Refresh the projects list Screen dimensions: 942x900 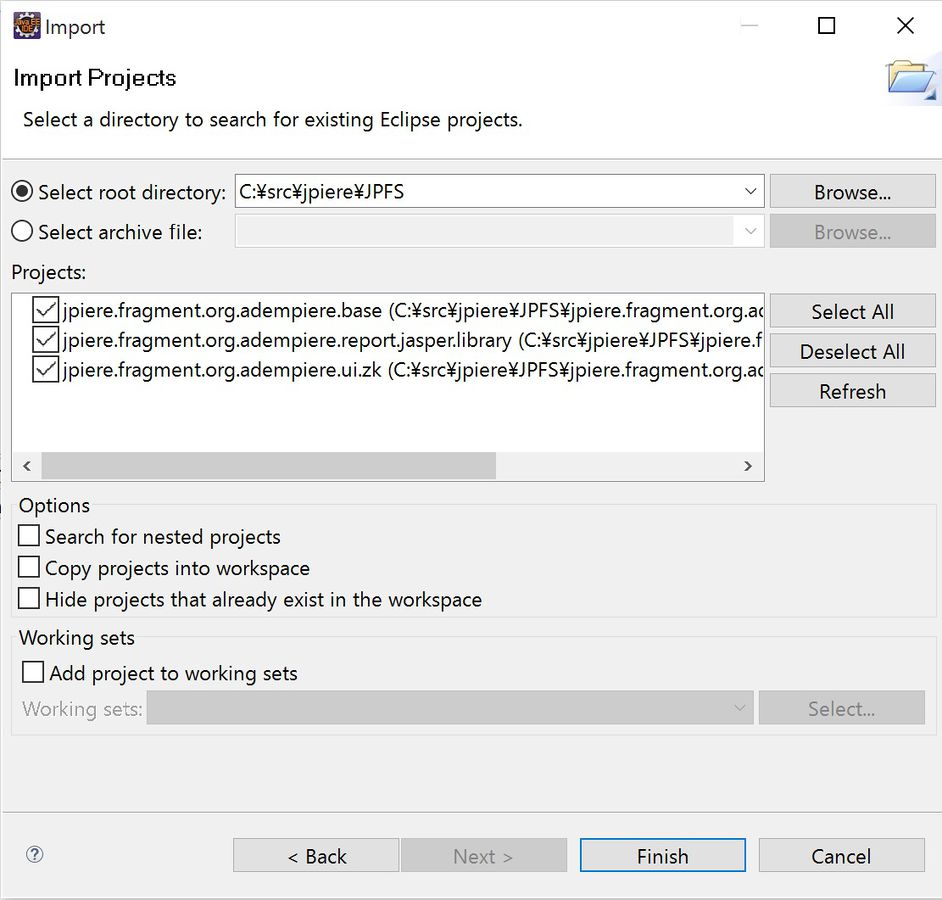click(x=852, y=391)
